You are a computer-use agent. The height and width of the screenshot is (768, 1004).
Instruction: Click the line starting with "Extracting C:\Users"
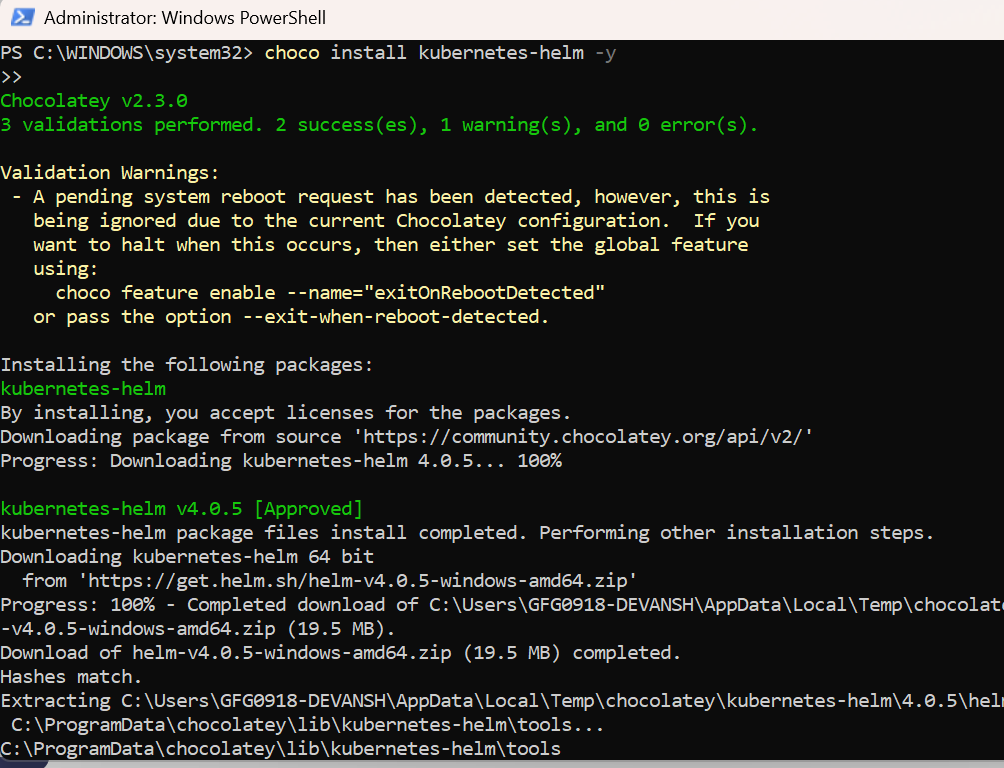tap(500, 701)
